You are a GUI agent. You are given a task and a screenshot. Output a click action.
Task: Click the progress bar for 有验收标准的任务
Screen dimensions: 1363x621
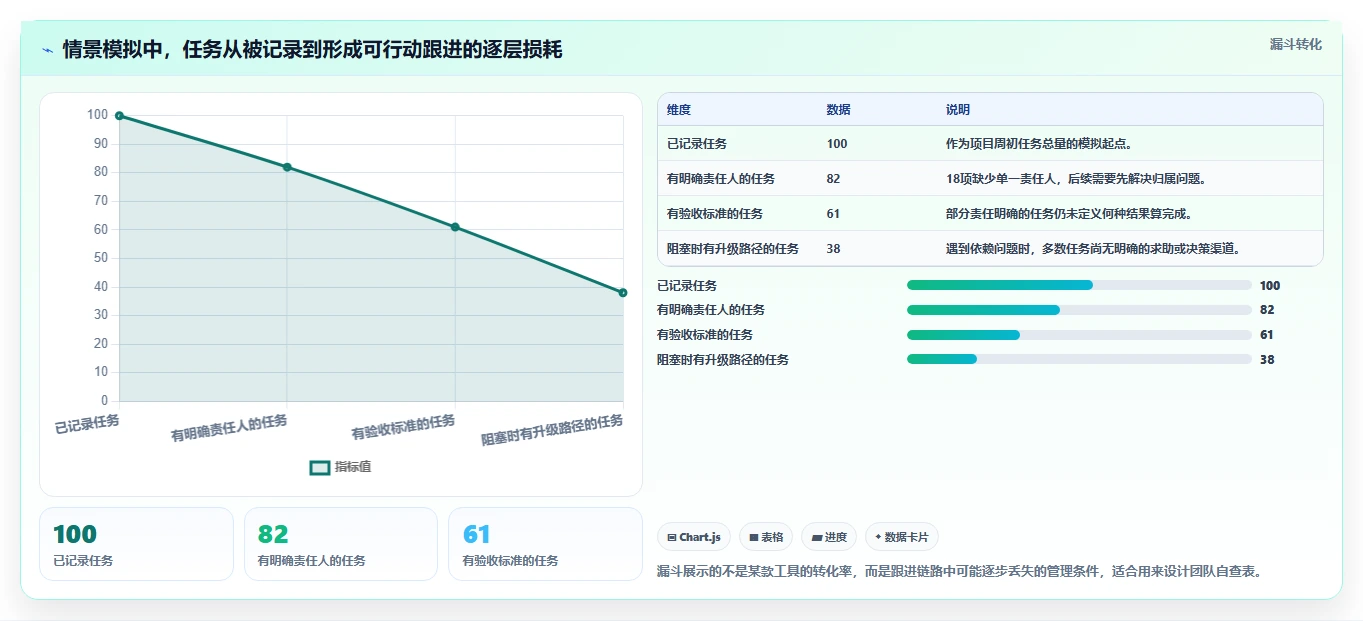coord(1079,335)
